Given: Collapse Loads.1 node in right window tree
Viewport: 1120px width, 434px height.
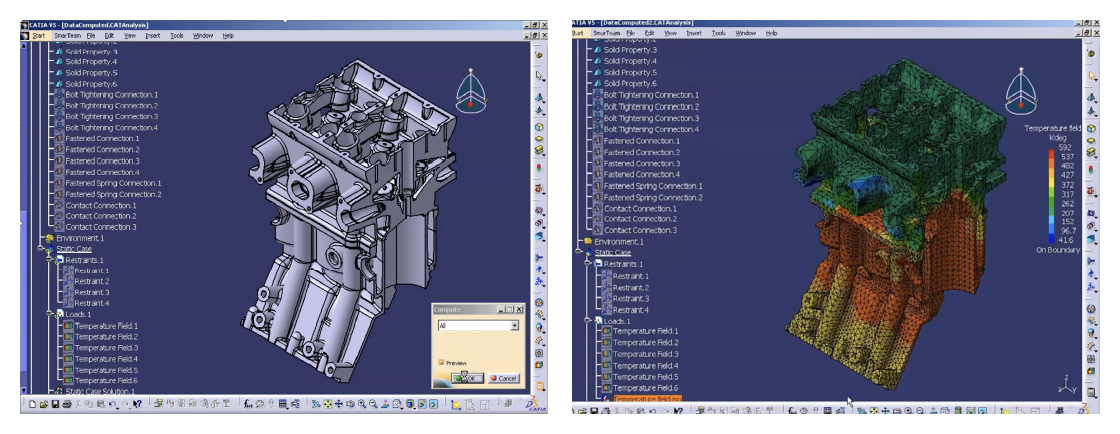Looking at the screenshot, I should [x=588, y=320].
